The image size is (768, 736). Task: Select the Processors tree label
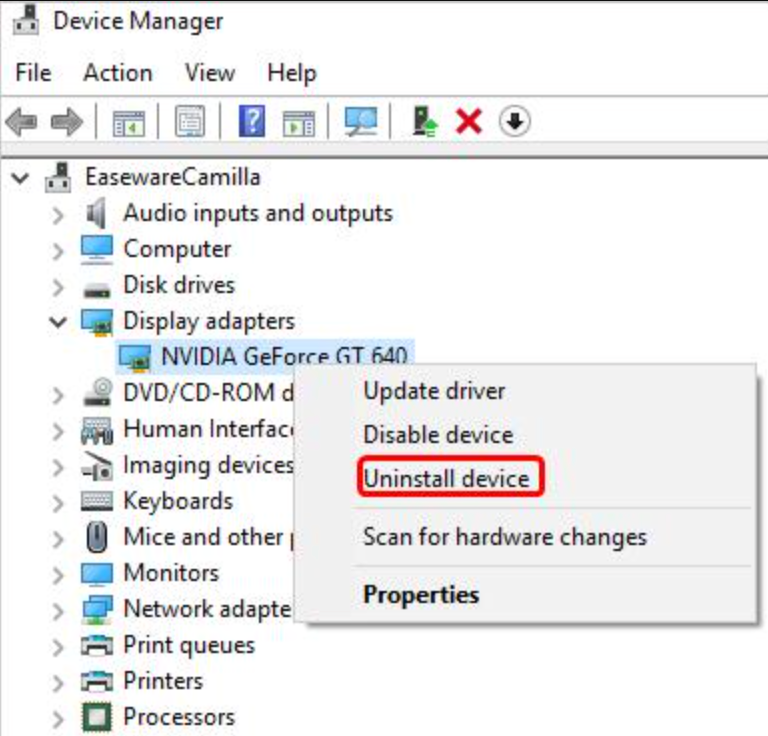(179, 717)
